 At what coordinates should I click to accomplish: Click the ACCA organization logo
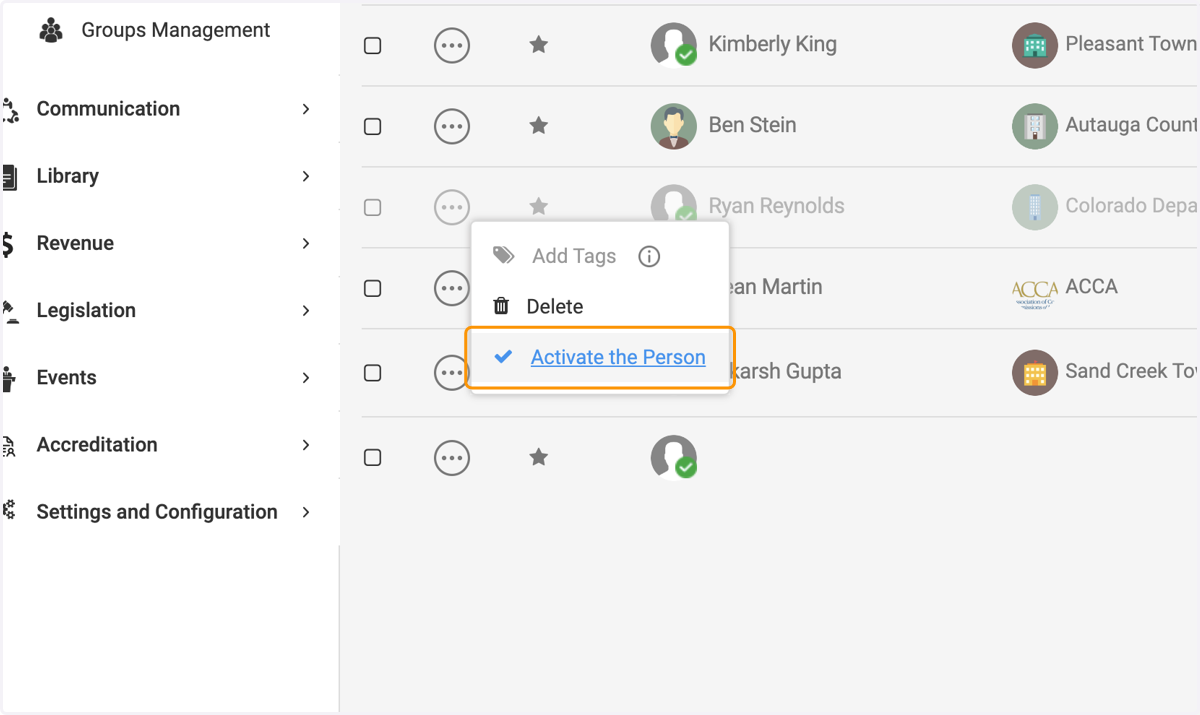[x=1035, y=295]
